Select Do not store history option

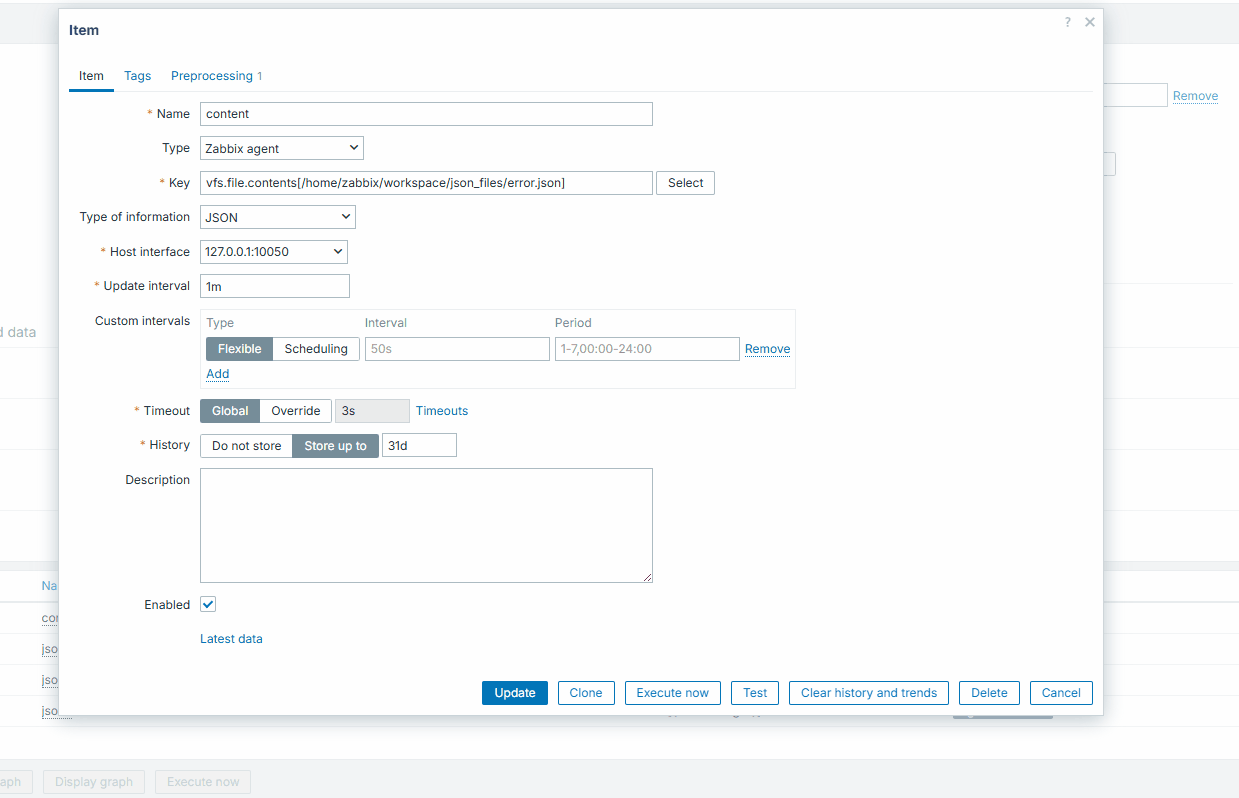click(x=246, y=446)
